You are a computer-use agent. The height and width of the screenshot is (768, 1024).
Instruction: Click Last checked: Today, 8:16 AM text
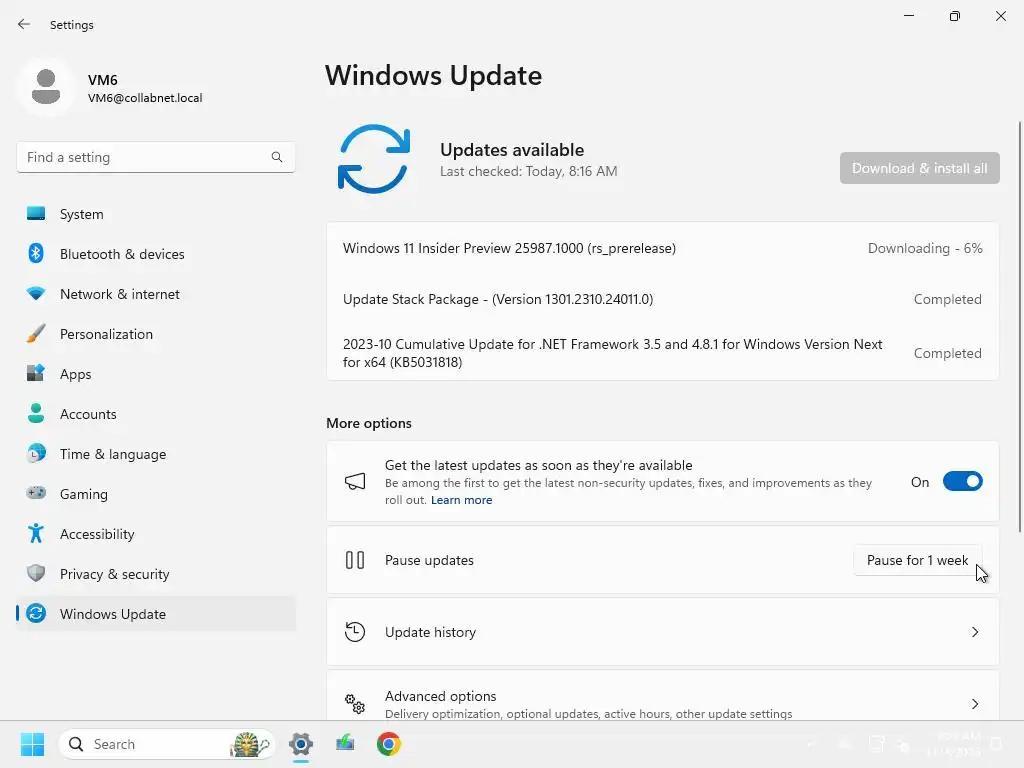[x=528, y=171]
